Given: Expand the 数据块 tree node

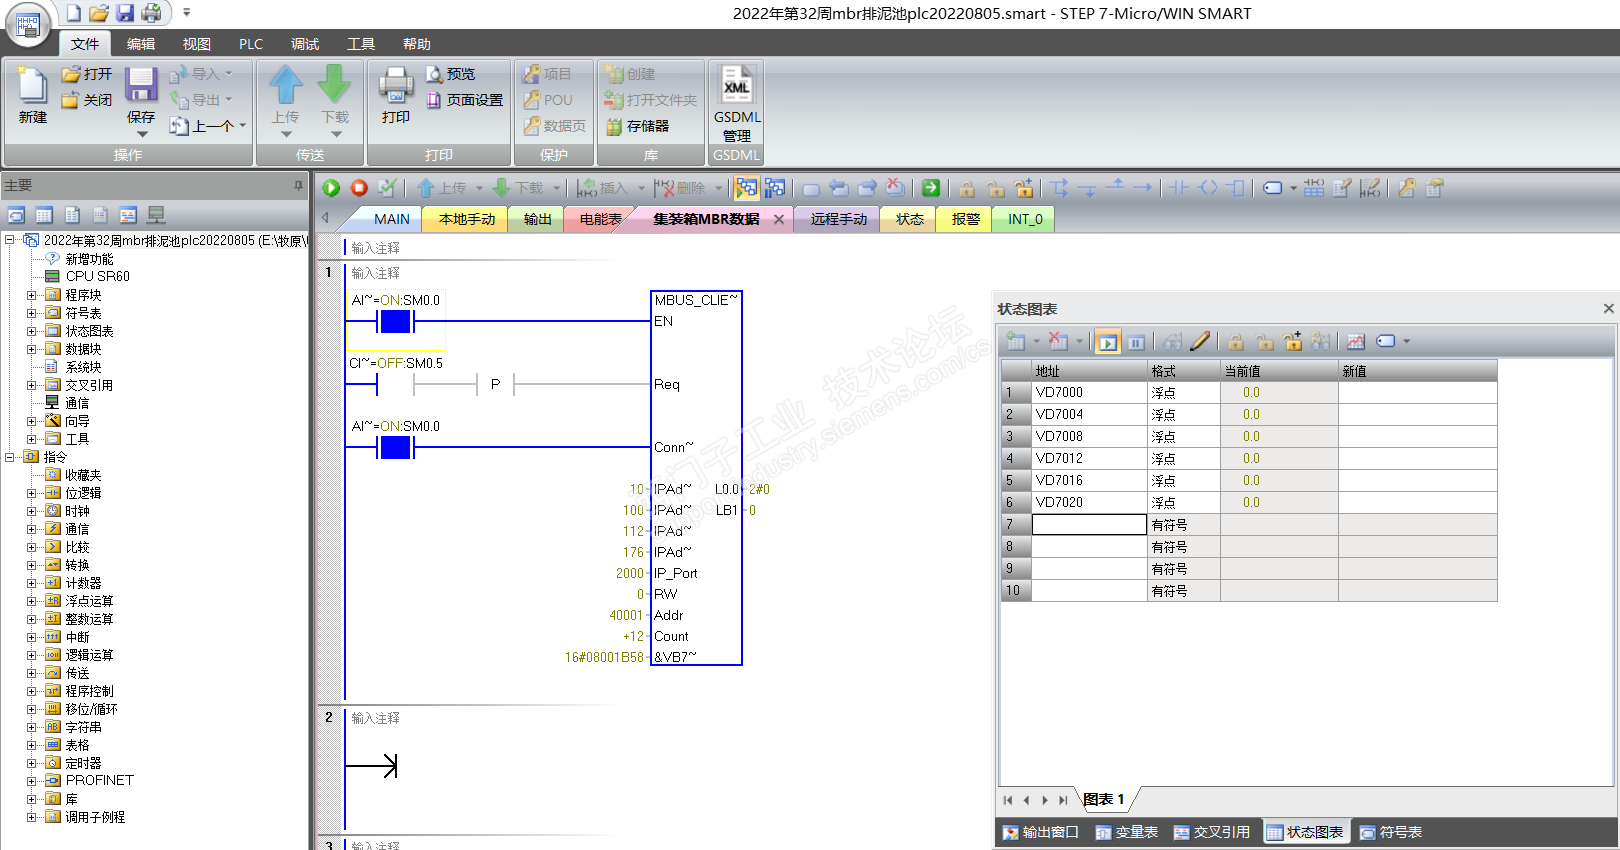Looking at the screenshot, I should pos(31,349).
